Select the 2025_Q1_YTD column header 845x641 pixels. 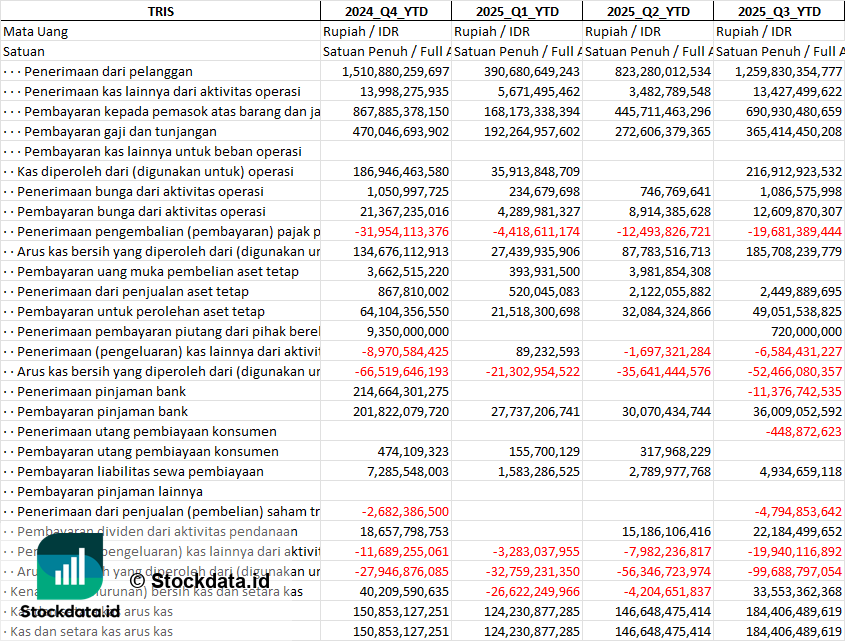coord(517,11)
